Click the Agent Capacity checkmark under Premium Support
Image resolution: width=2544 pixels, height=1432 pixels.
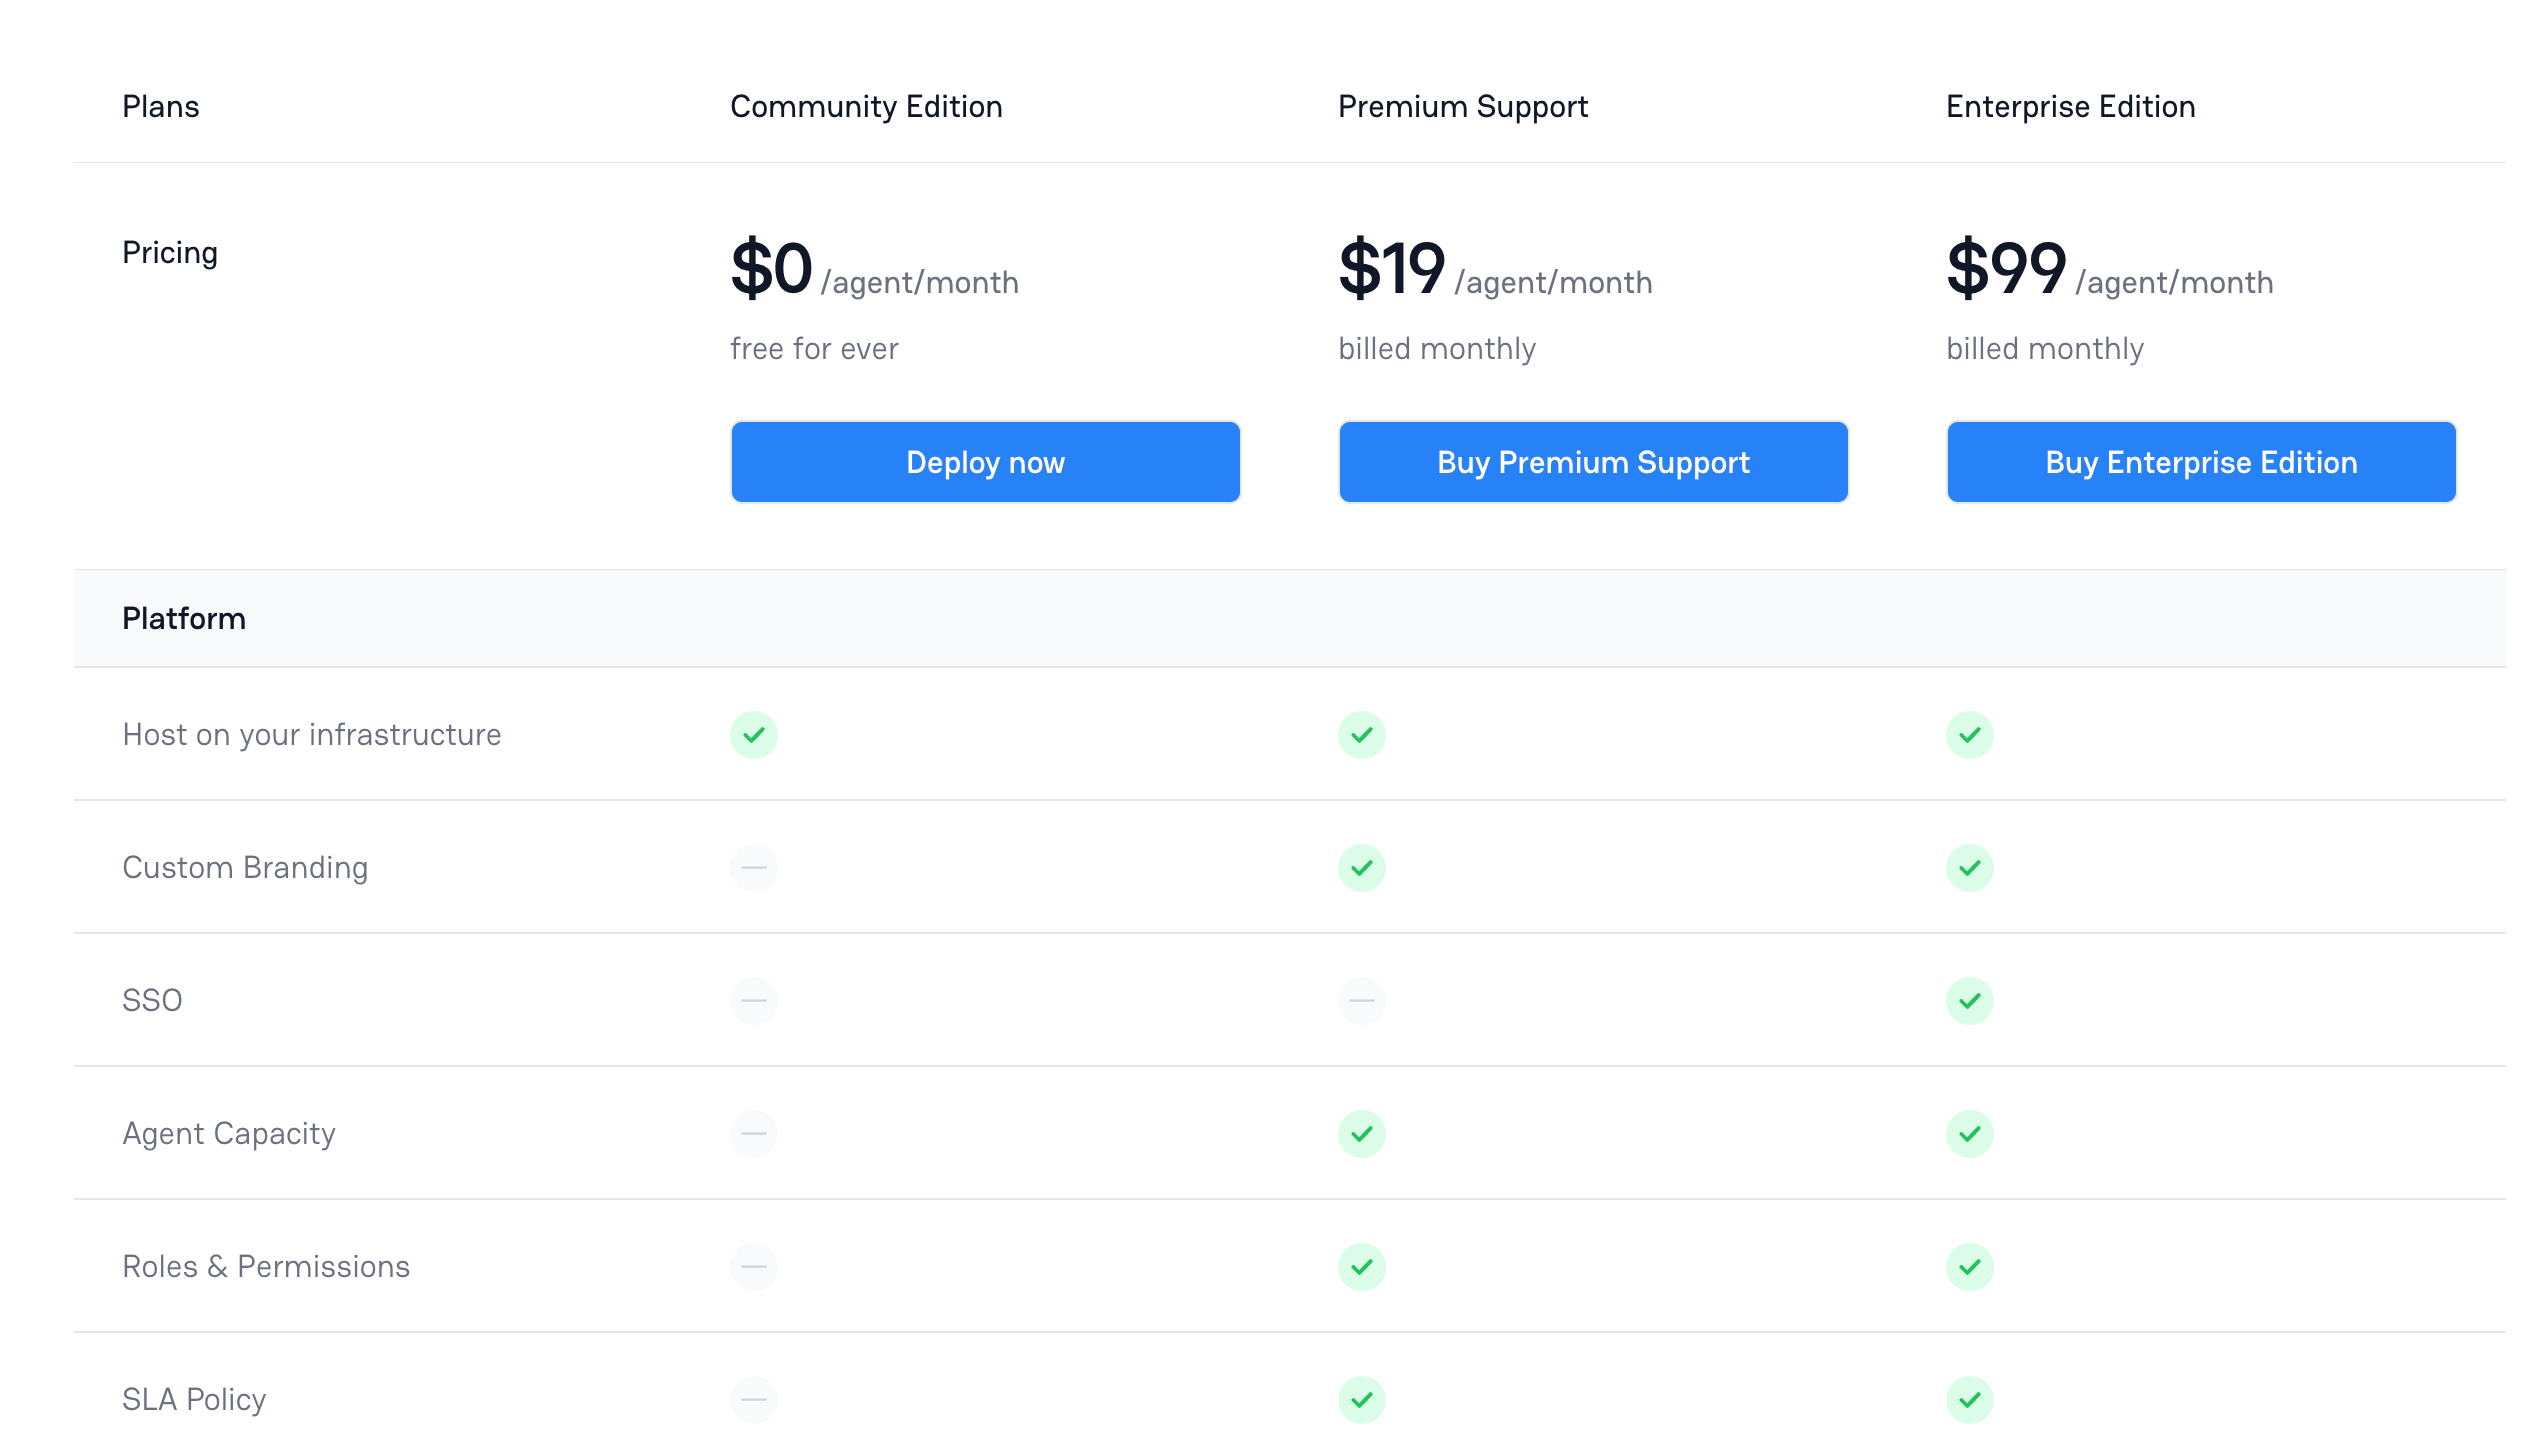point(1361,1133)
